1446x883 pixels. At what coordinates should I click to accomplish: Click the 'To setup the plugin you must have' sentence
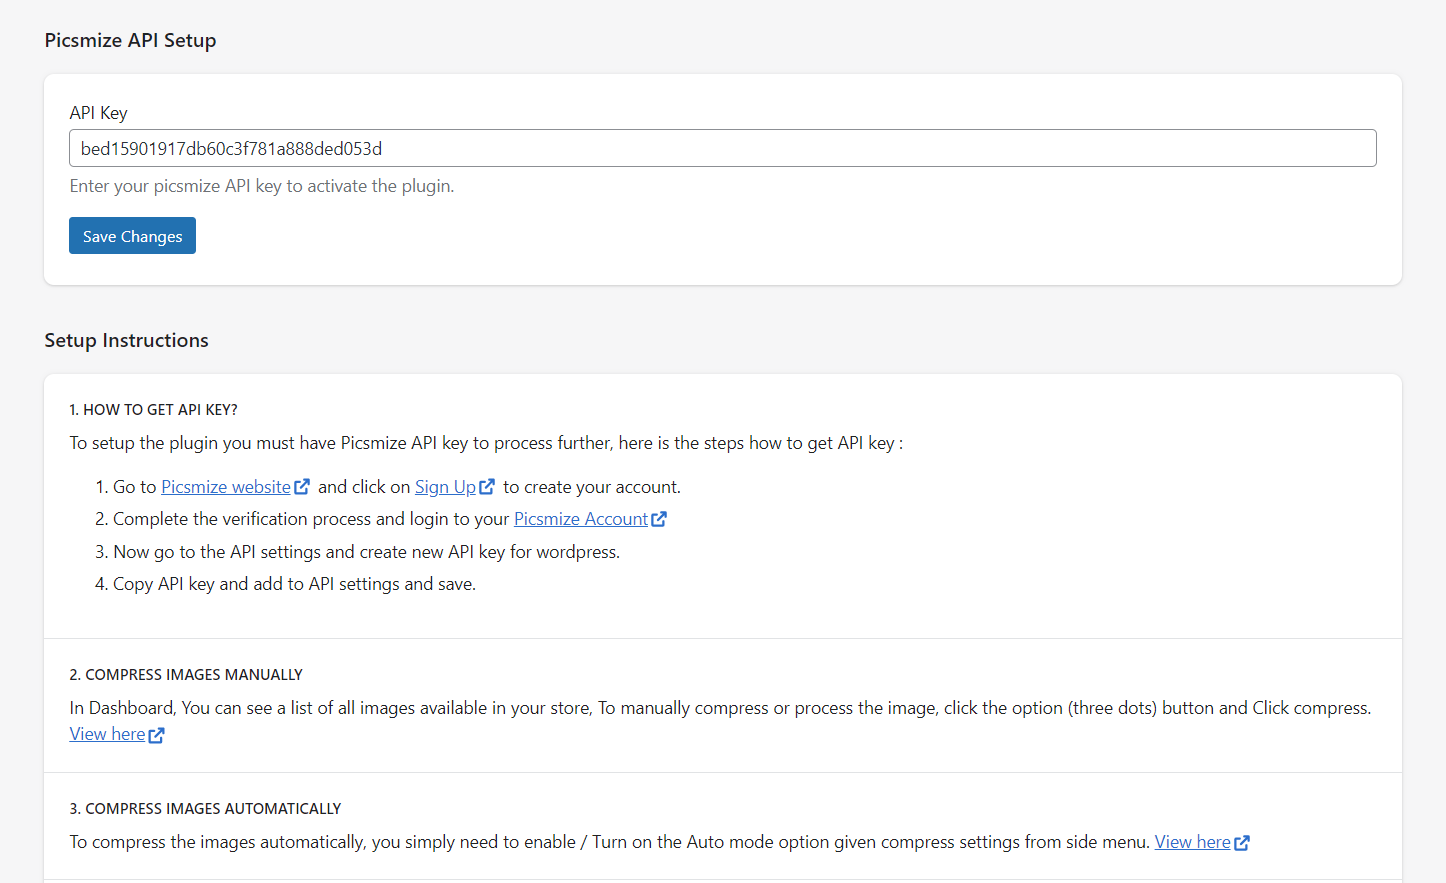[x=486, y=443]
